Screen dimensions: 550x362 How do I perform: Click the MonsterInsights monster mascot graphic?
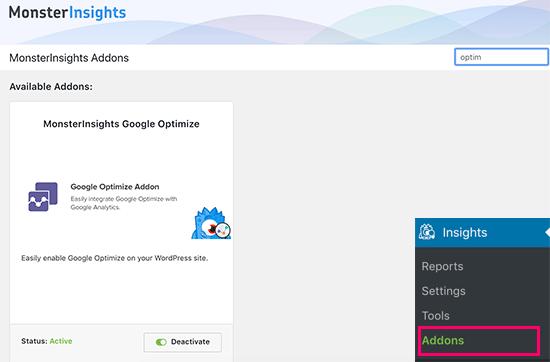coord(211,223)
